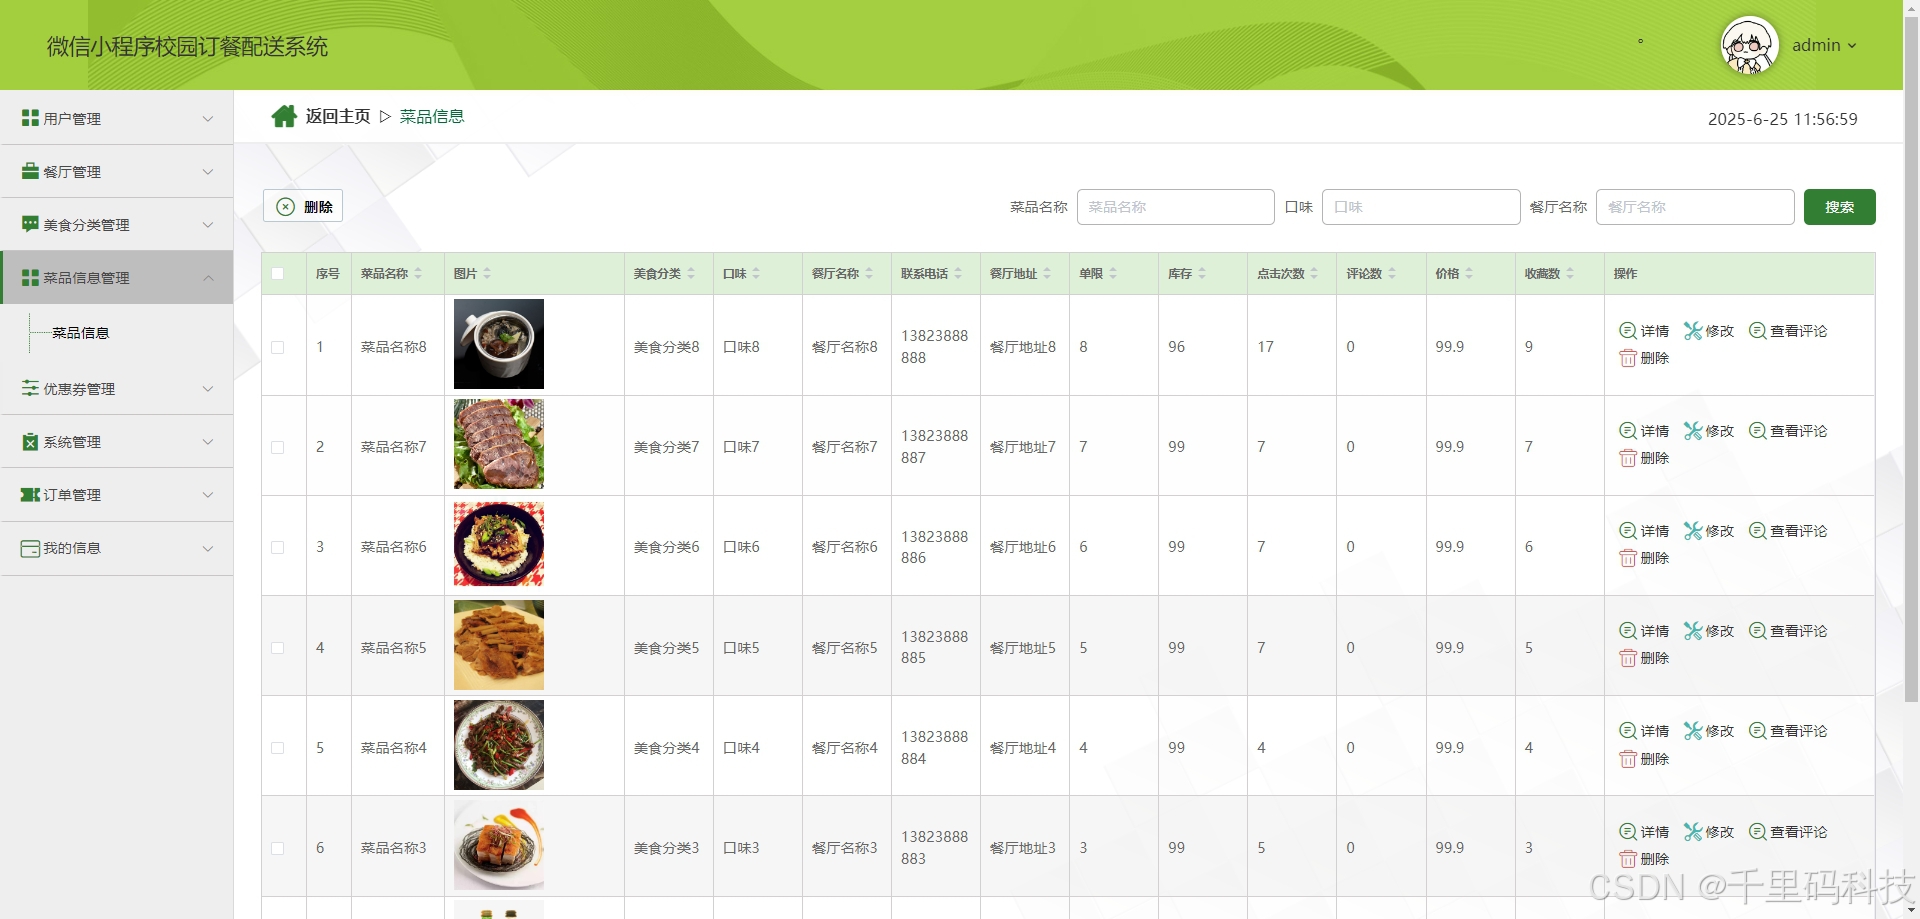Sort by 点击次数 column header

(x=1287, y=273)
